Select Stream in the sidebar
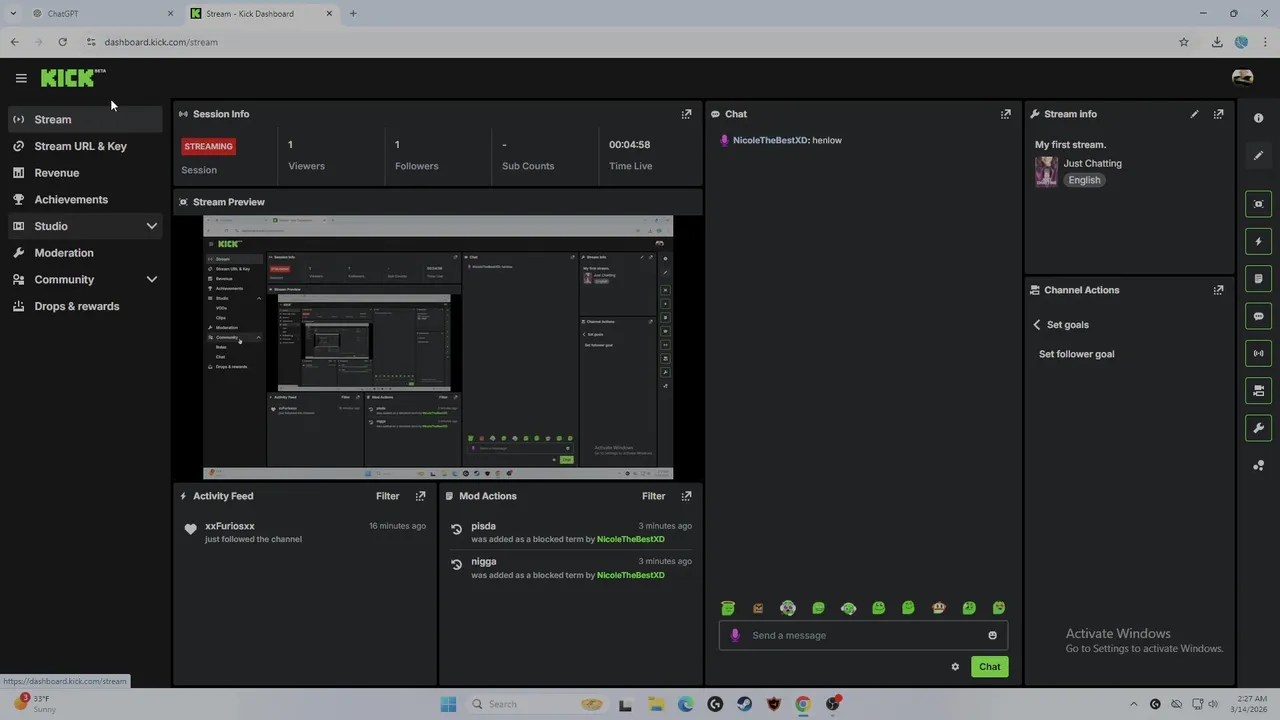Viewport: 1280px width, 720px height. pos(85,119)
